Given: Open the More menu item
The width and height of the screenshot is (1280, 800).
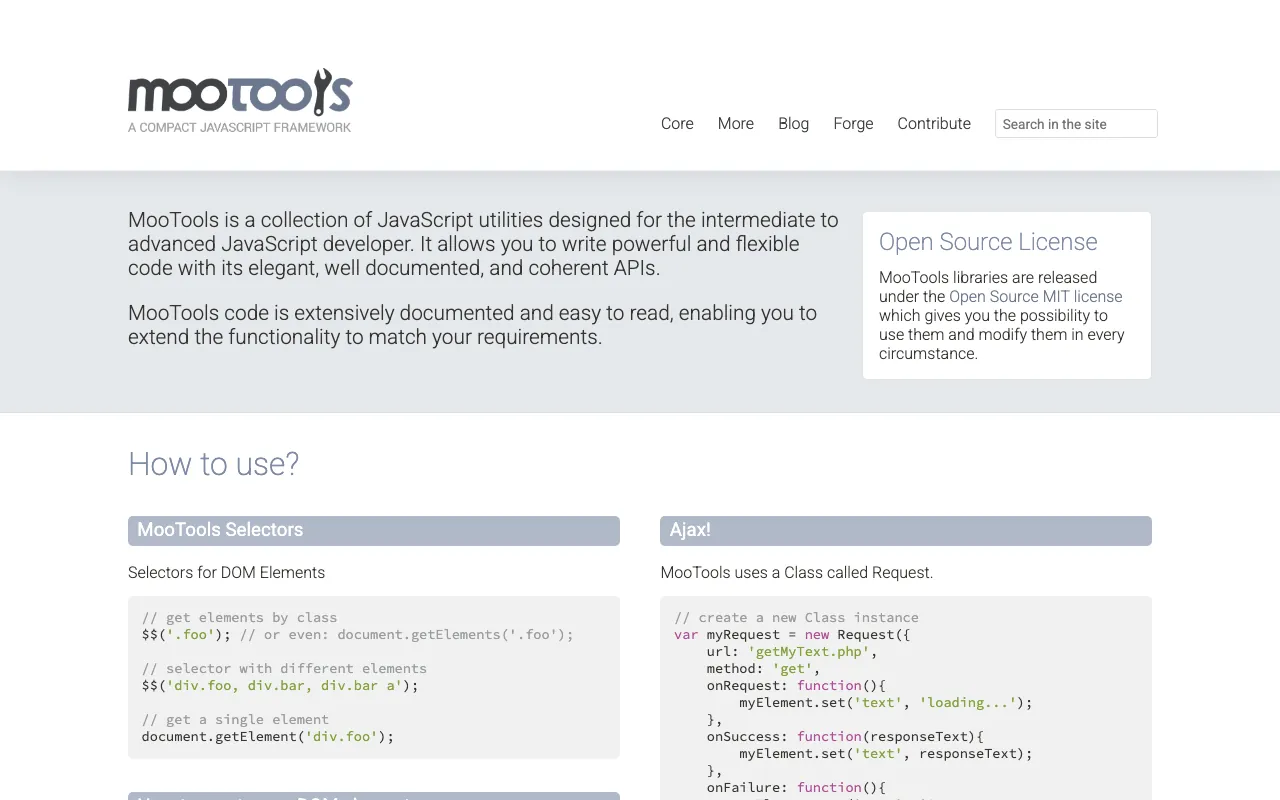Looking at the screenshot, I should [x=736, y=123].
